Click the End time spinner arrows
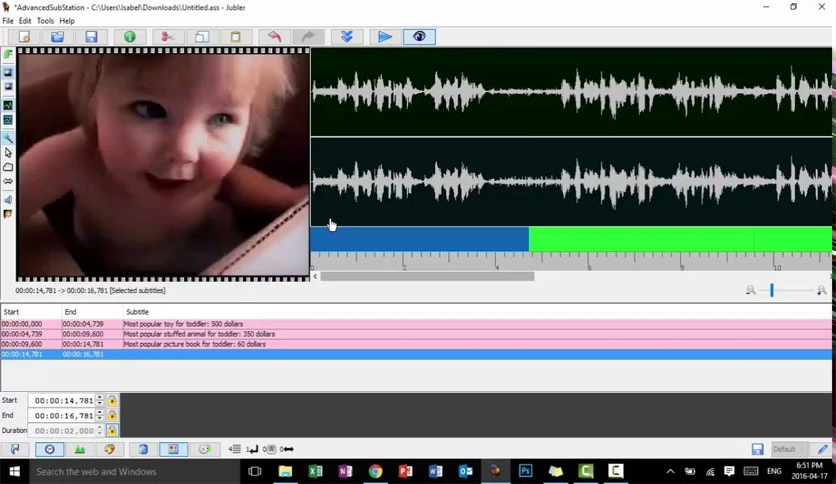Screen dimensions: 836x484 (100, 415)
